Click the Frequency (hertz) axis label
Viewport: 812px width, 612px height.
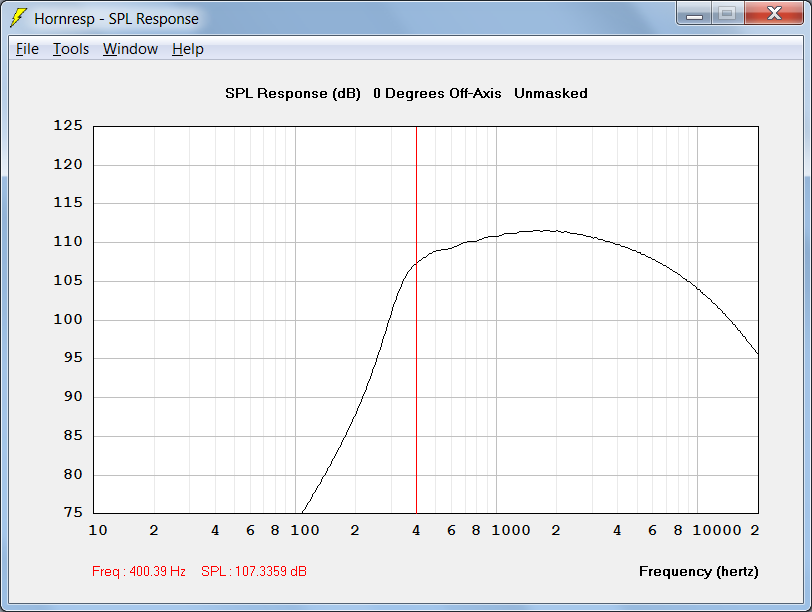[x=699, y=571]
